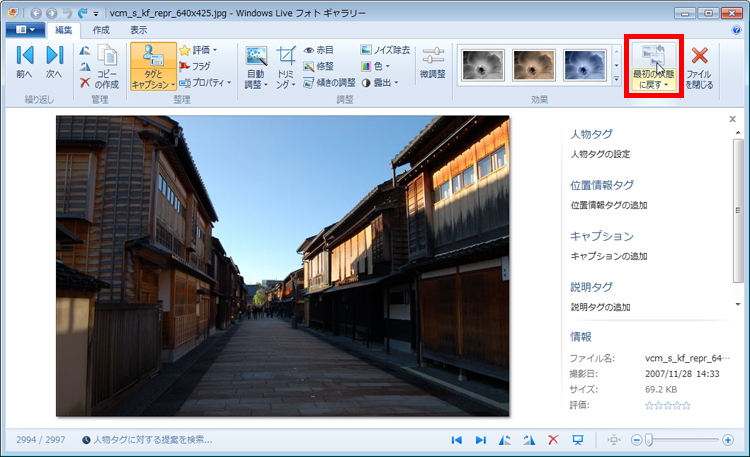Viewport: 750px width, 457px height.
Task: Open help with the question mark icon
Action: 736,30
